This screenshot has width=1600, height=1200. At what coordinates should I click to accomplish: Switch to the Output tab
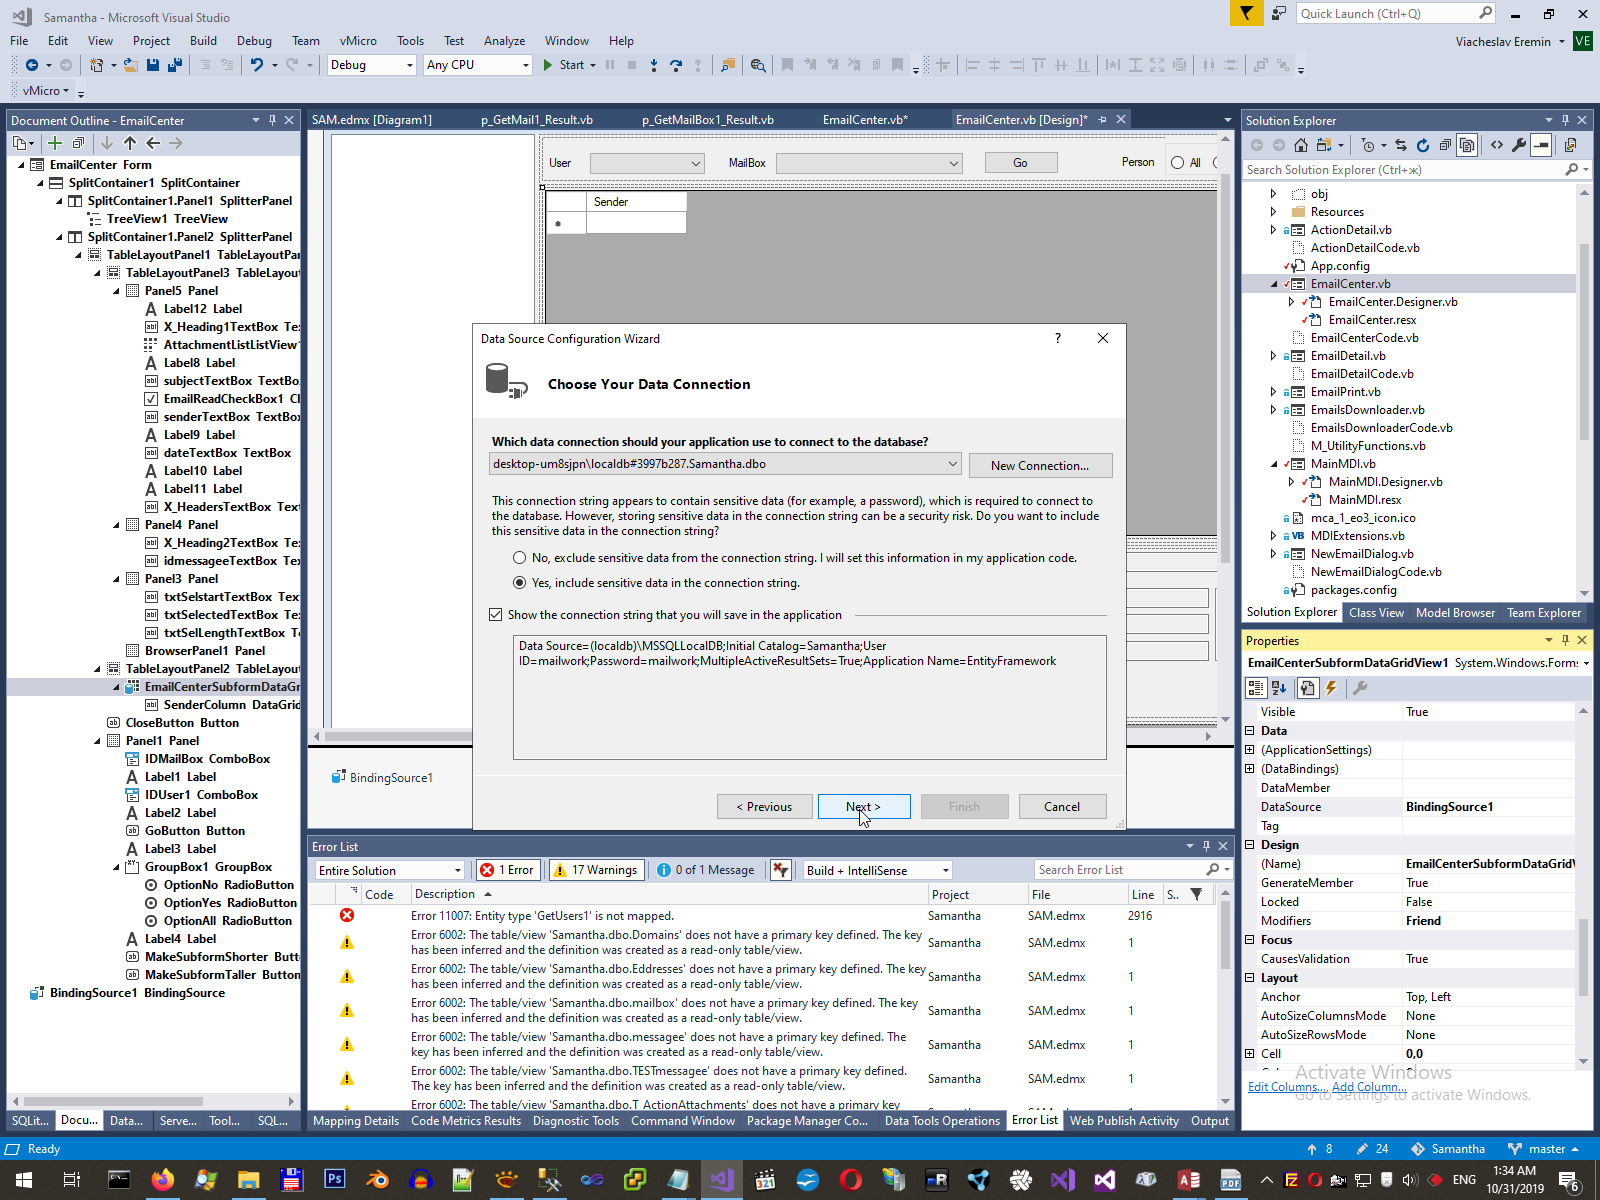tap(1210, 1121)
